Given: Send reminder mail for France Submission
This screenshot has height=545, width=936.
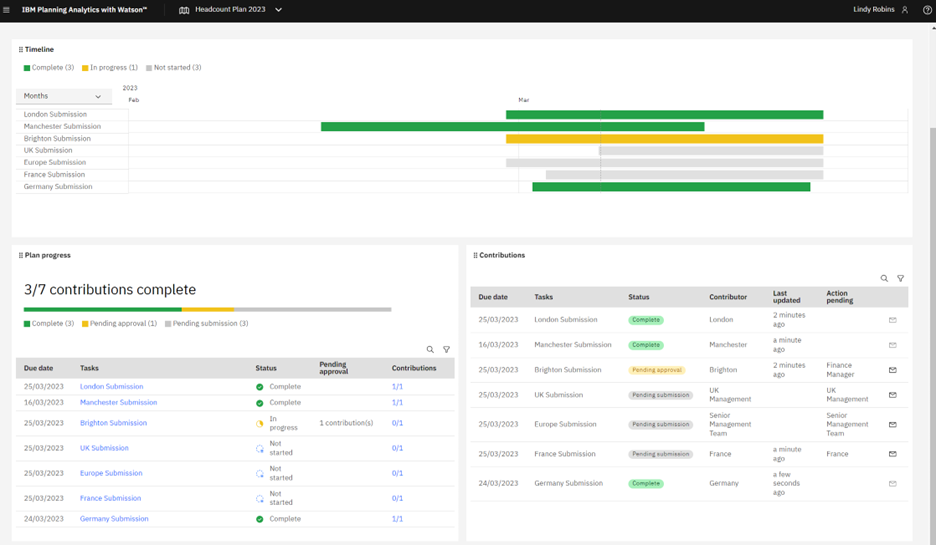Looking at the screenshot, I should [x=892, y=454].
